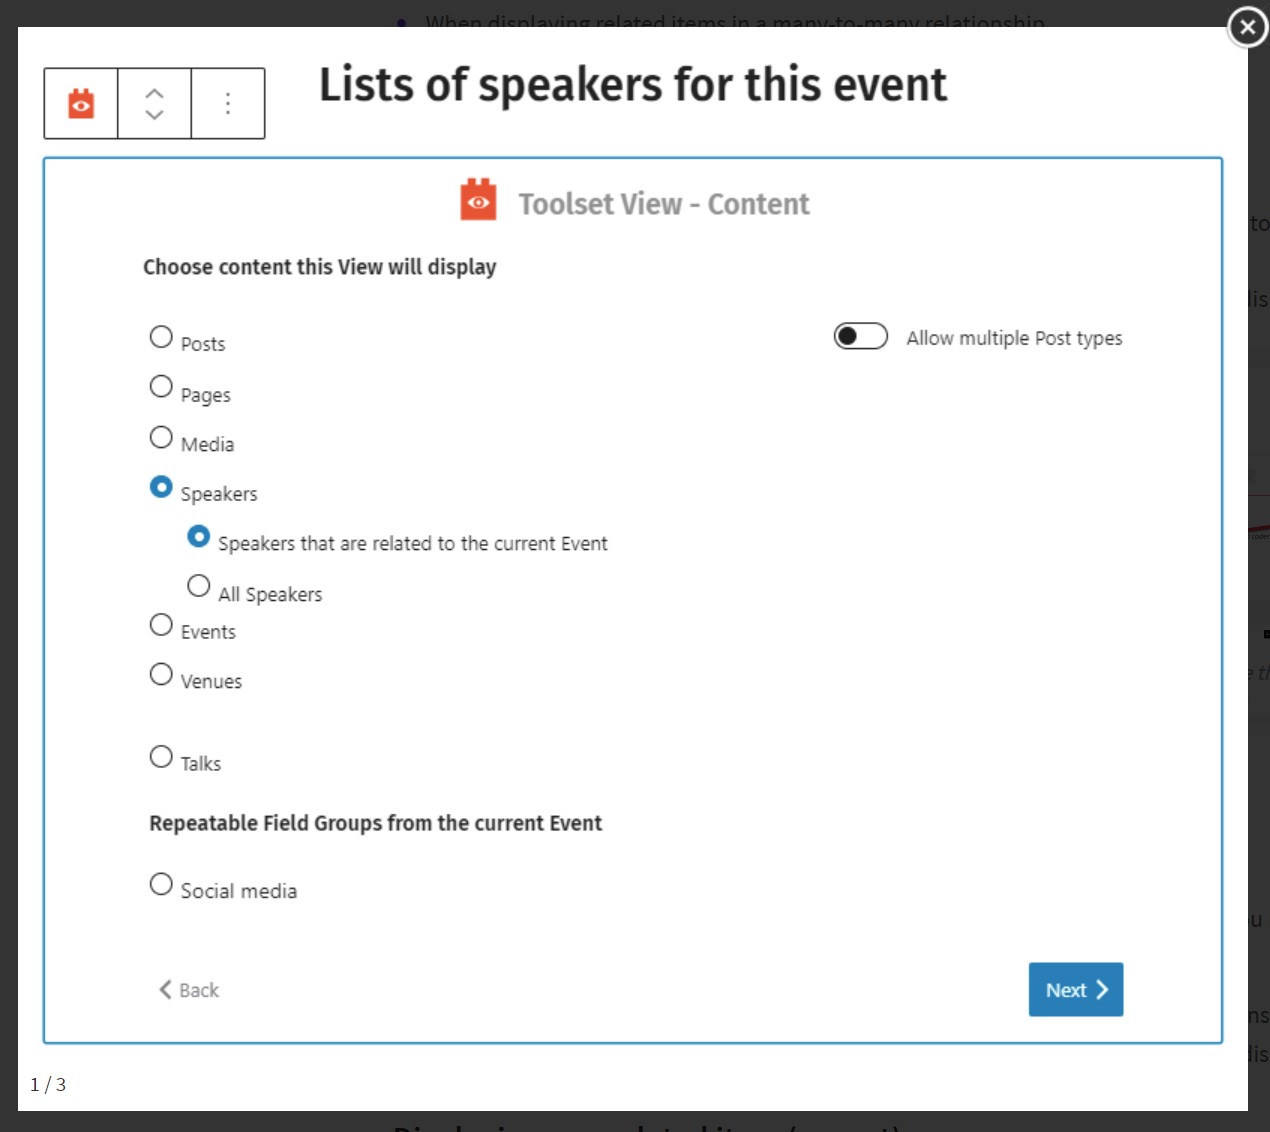Select the Posts radio option
Image resolution: width=1270 pixels, height=1132 pixels.
tap(161, 337)
